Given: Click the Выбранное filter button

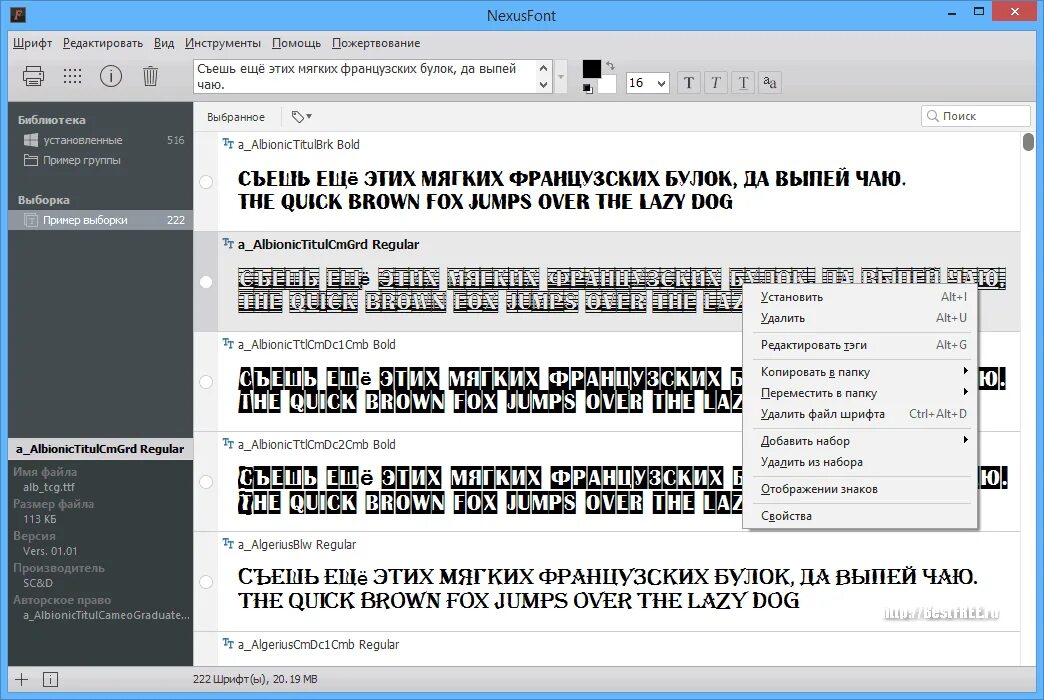Looking at the screenshot, I should click(236, 117).
